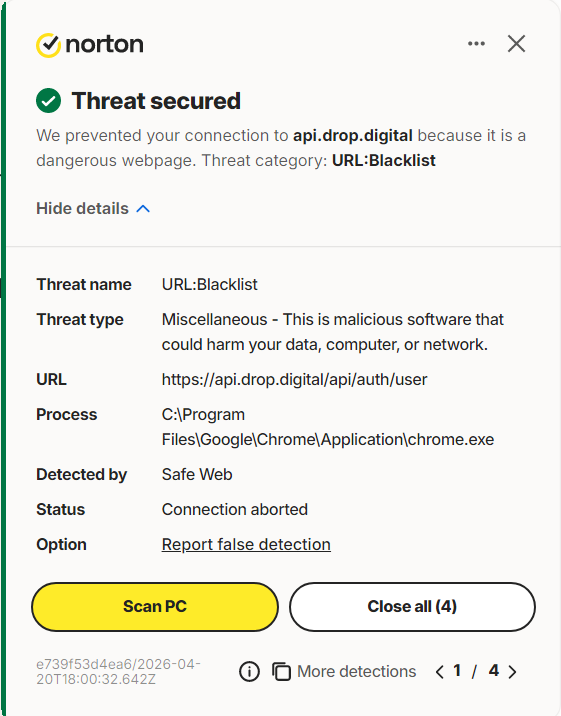The height and width of the screenshot is (716, 561).
Task: Click the bold api.drop.digital domain name
Action: coord(353,136)
